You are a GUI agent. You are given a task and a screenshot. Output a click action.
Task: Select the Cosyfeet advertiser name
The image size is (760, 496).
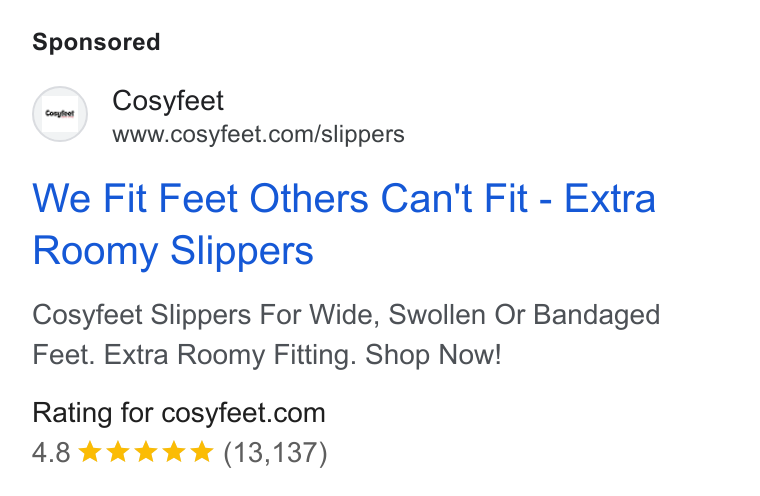click(168, 101)
